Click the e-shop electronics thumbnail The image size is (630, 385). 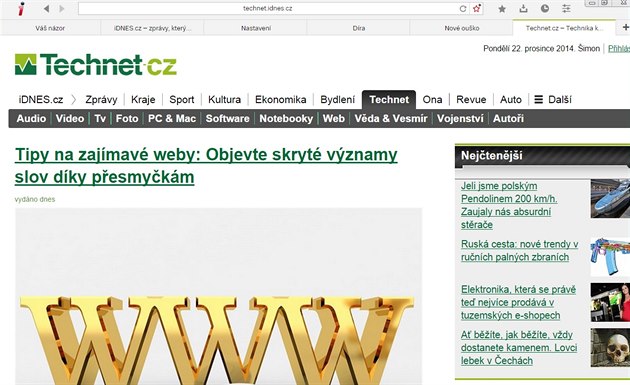(610, 302)
